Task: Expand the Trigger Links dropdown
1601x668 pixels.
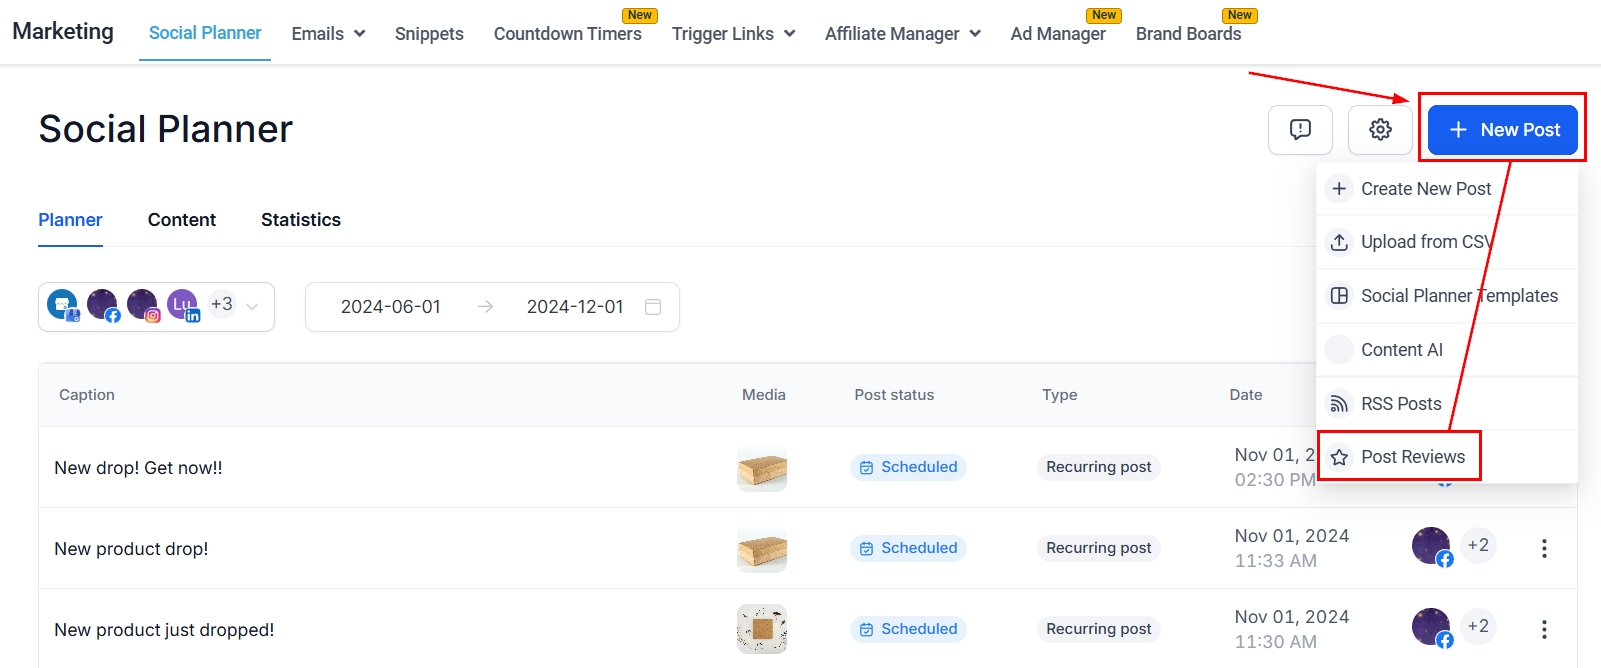Action: tap(733, 34)
